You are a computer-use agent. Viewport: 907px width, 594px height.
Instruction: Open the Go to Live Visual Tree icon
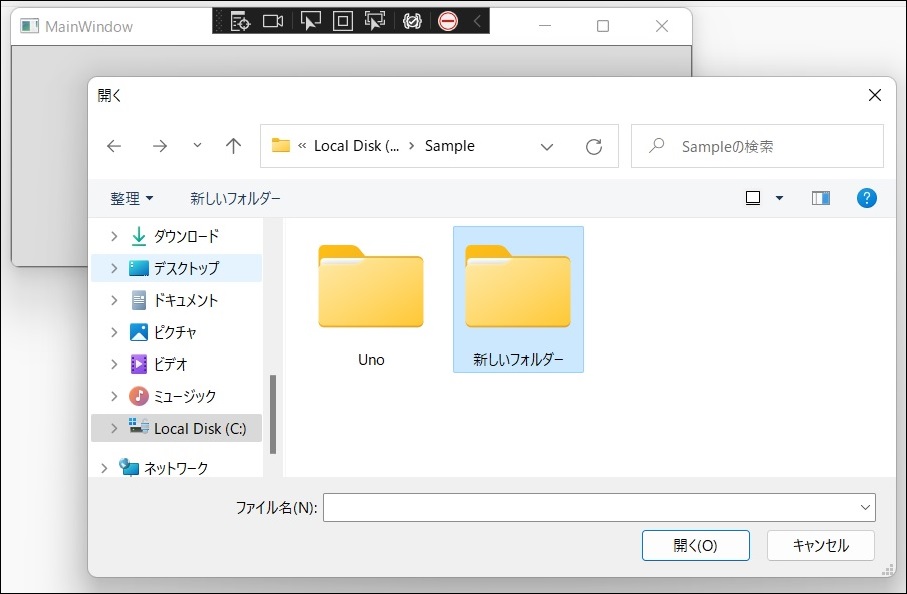[x=239, y=20]
